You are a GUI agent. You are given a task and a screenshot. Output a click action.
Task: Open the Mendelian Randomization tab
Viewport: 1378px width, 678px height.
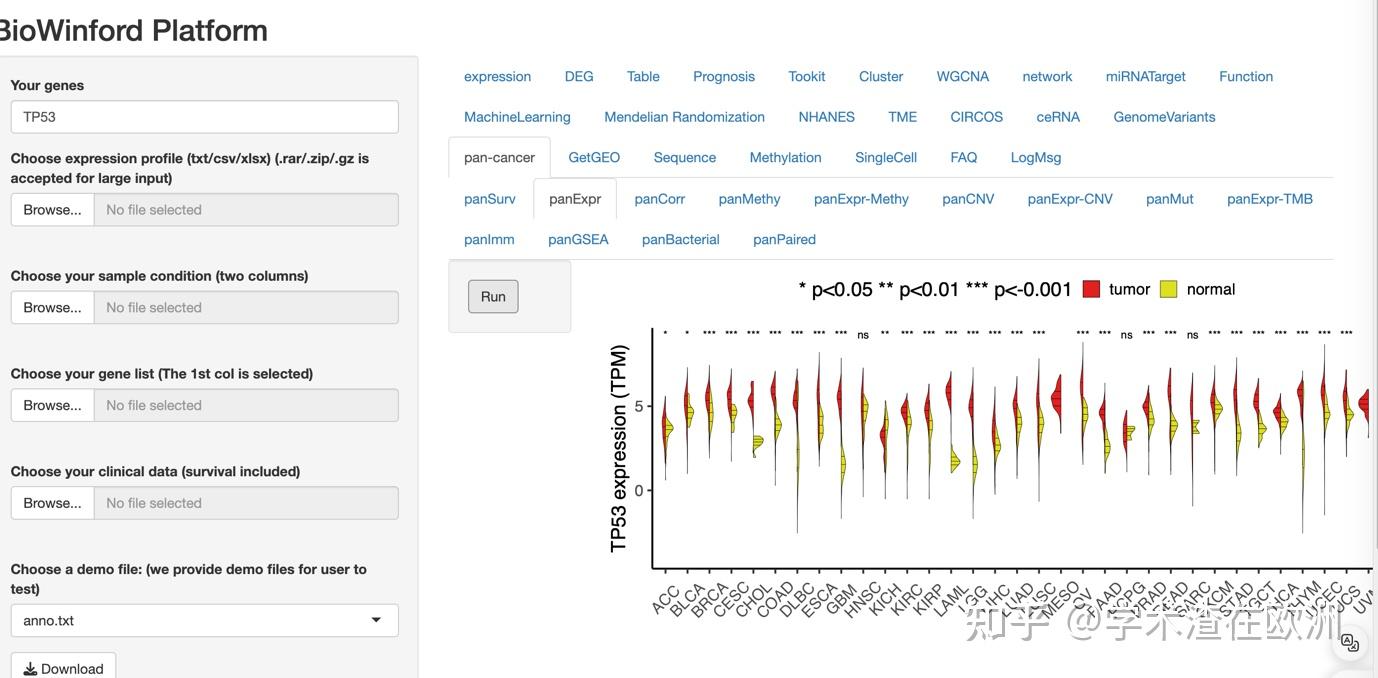click(x=684, y=117)
